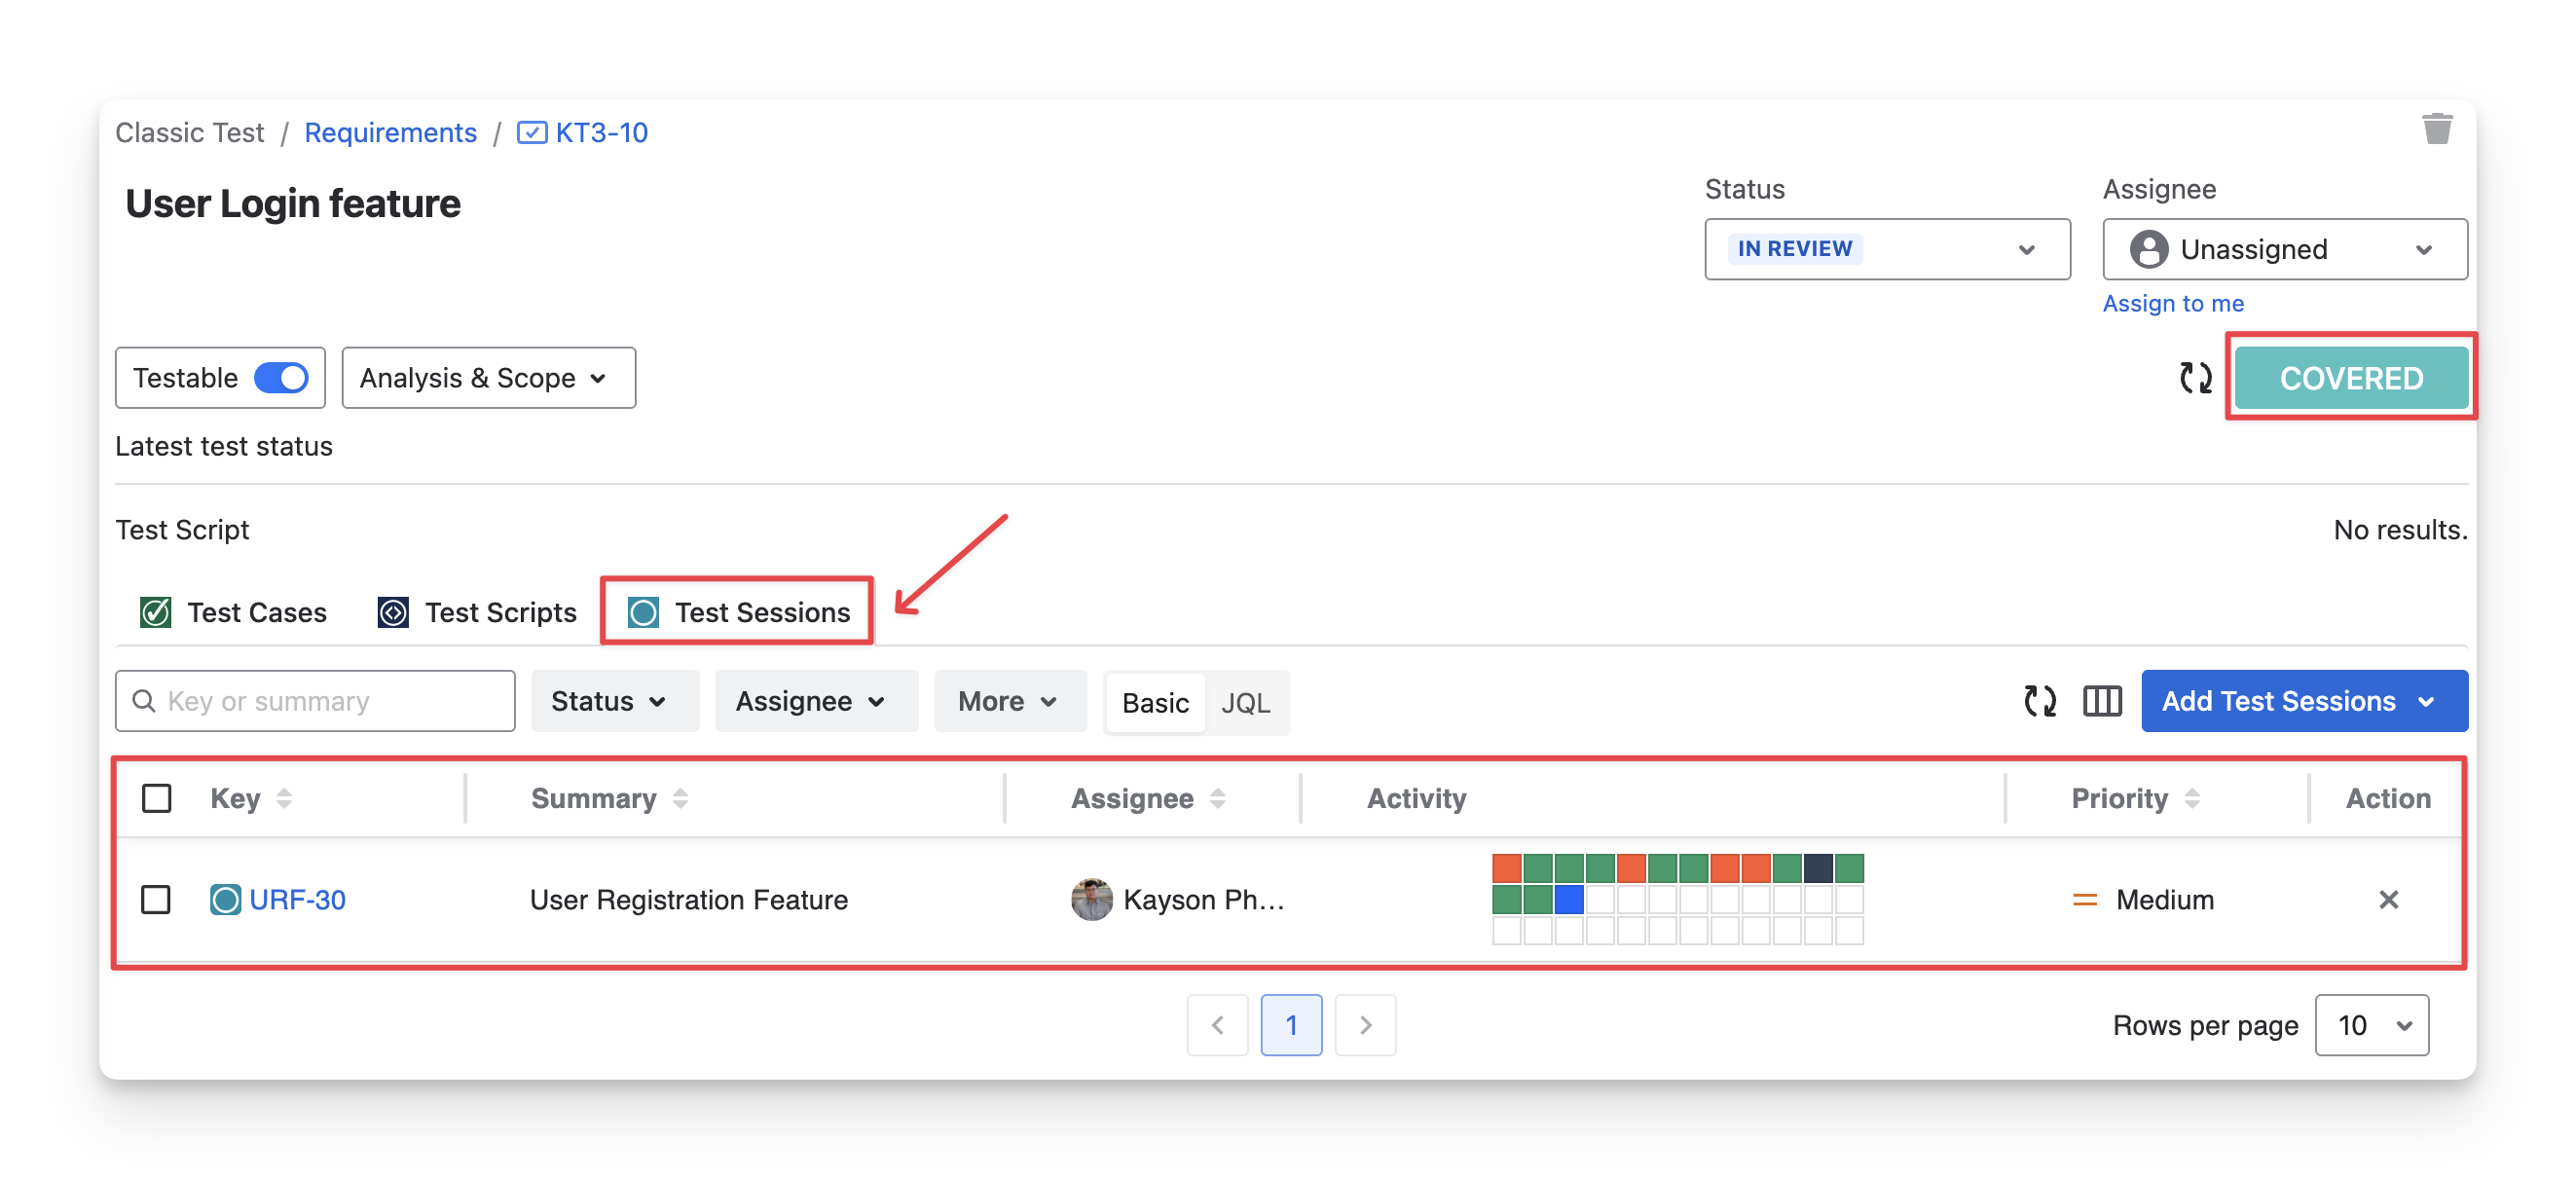
Task: Sort by Summary using its sort arrows
Action: [680, 798]
